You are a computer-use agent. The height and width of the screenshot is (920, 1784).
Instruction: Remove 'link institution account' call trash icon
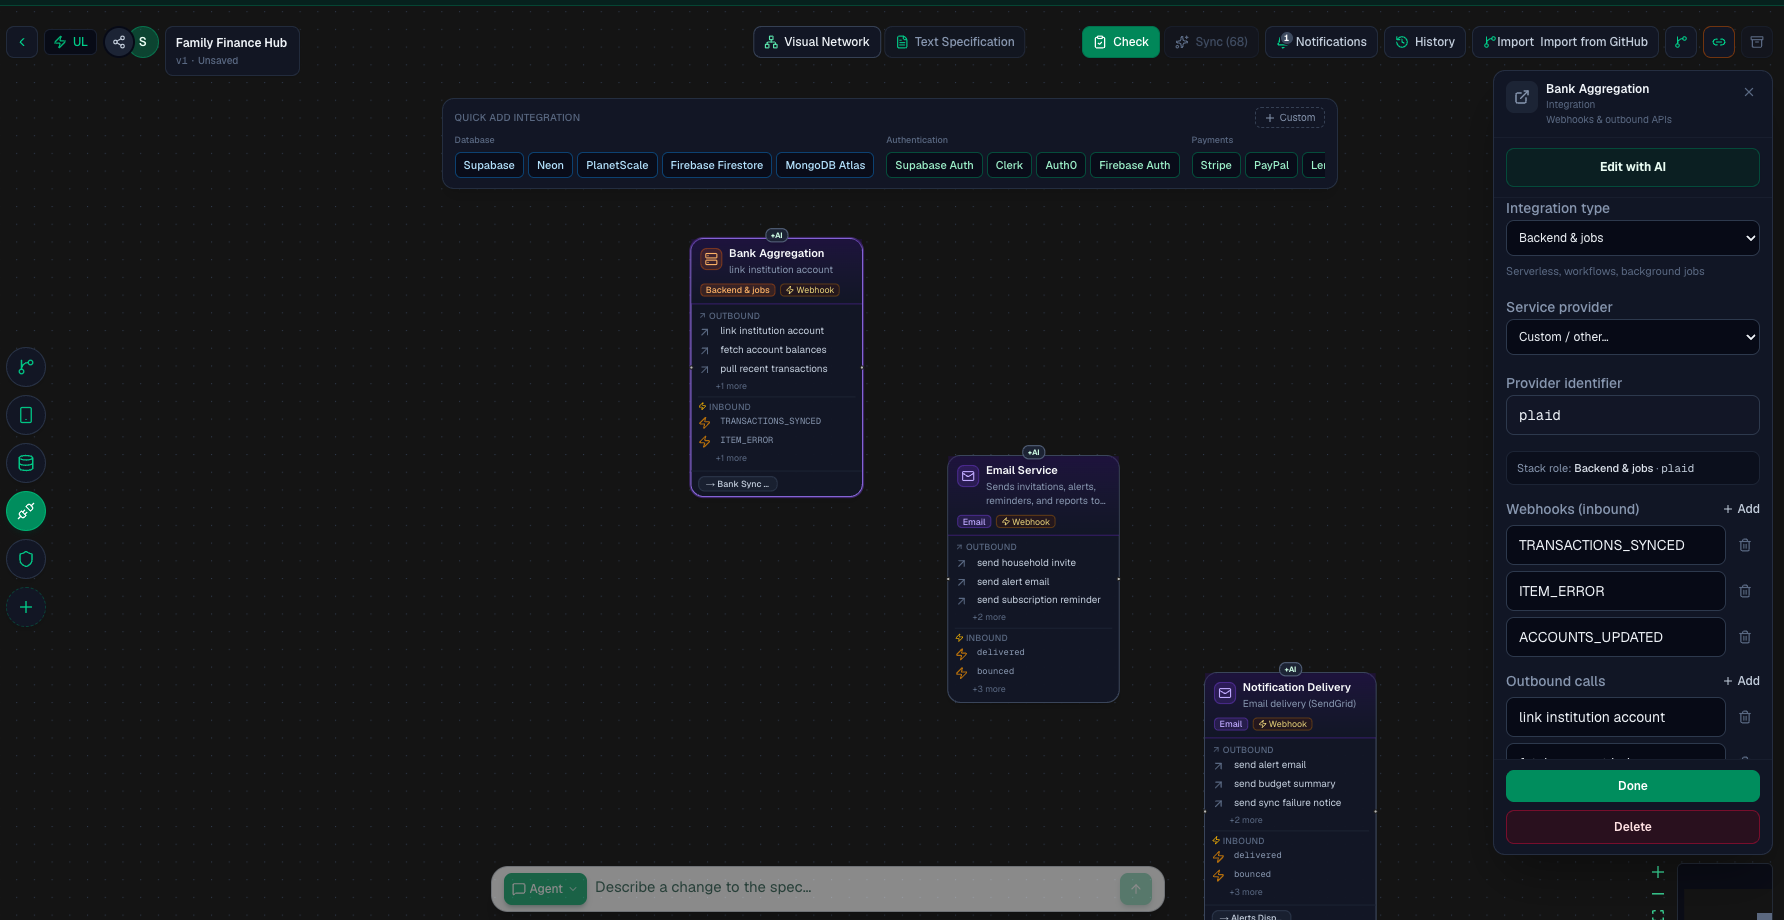pos(1745,717)
